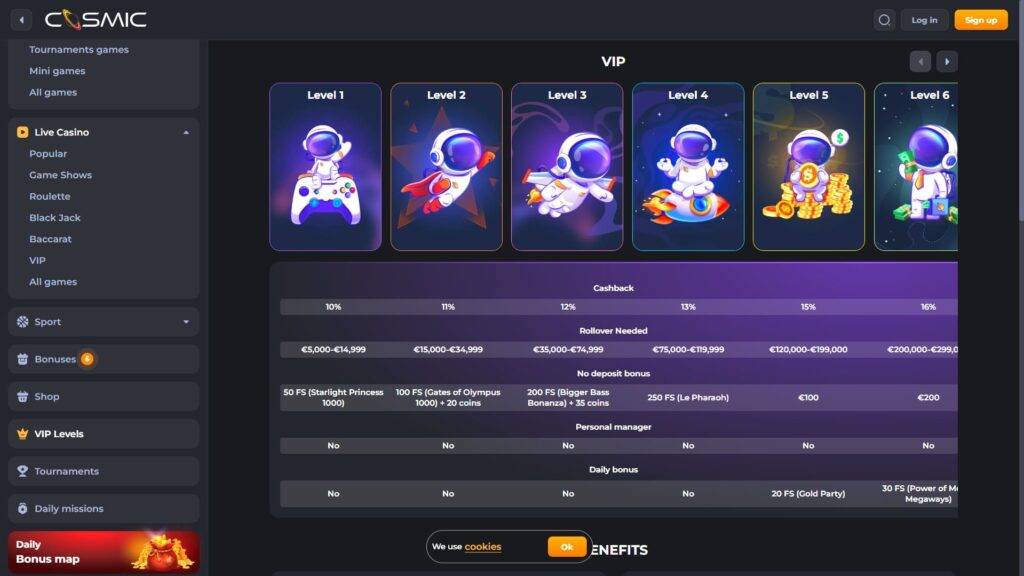Open the Shop basket icon
Screen dimensions: 1024x576
23,396
